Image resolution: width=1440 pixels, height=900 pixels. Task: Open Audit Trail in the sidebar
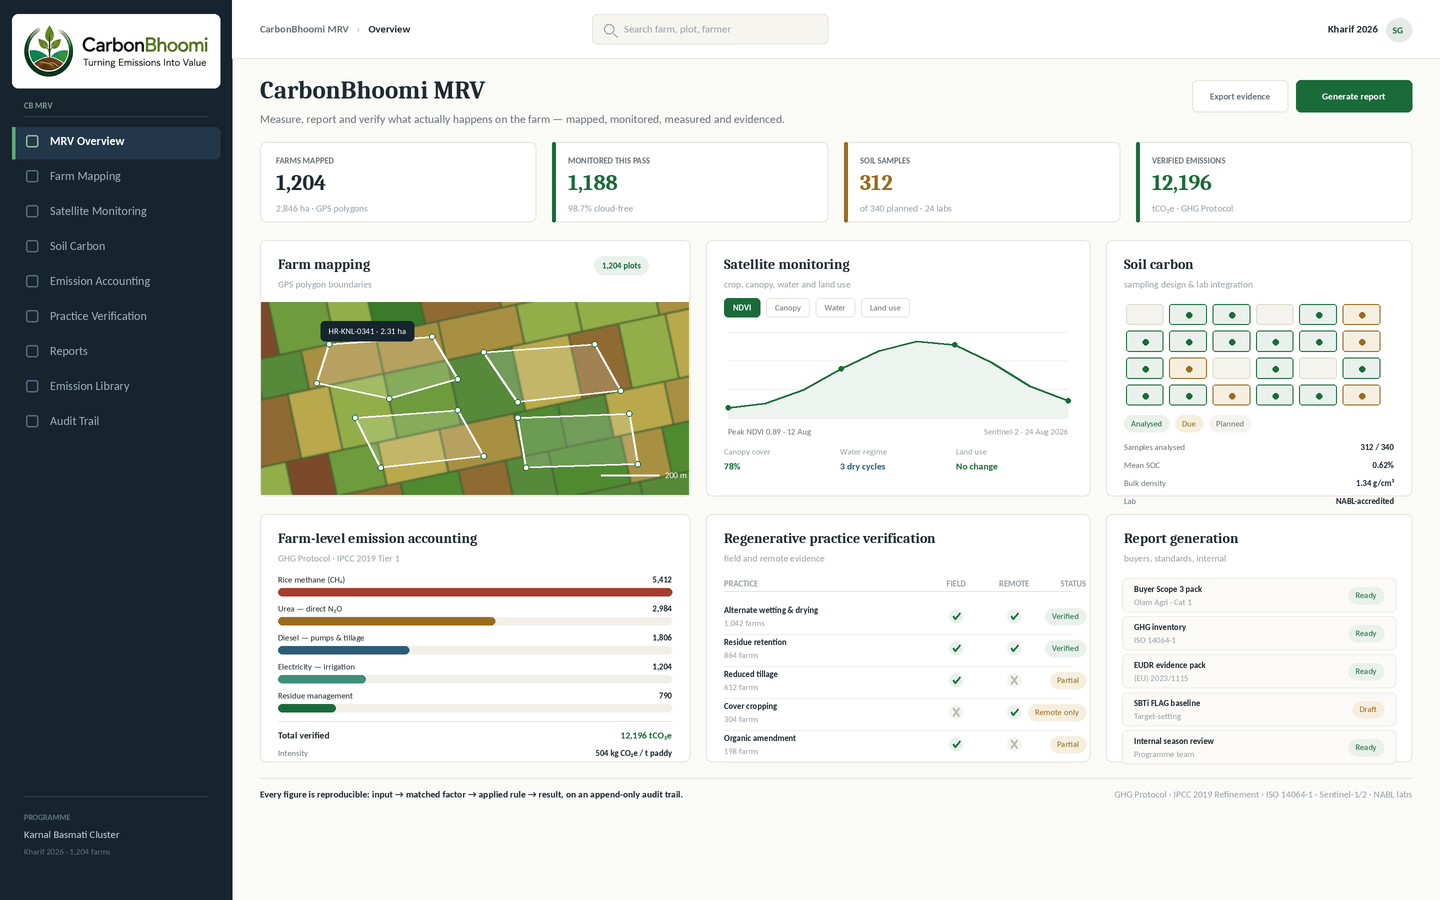pyautogui.click(x=116, y=421)
